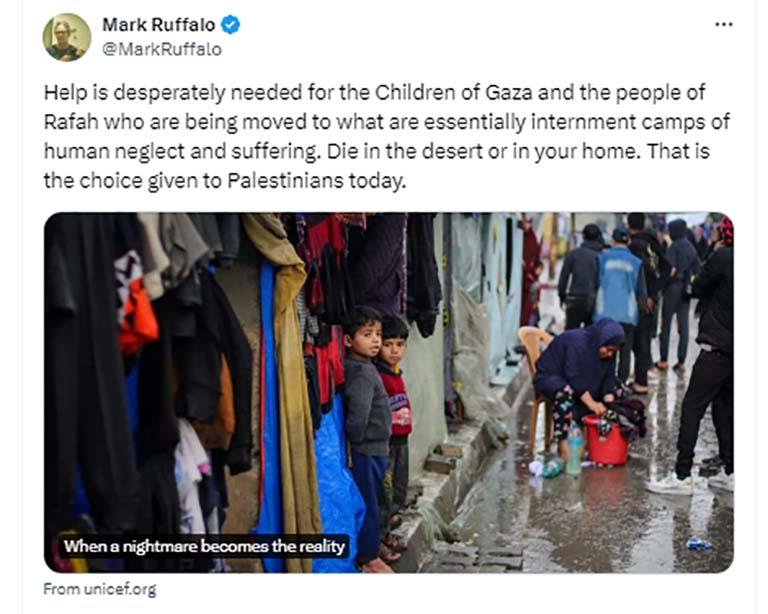Open the three-dot more options menu
The height and width of the screenshot is (614, 768).
point(723,24)
